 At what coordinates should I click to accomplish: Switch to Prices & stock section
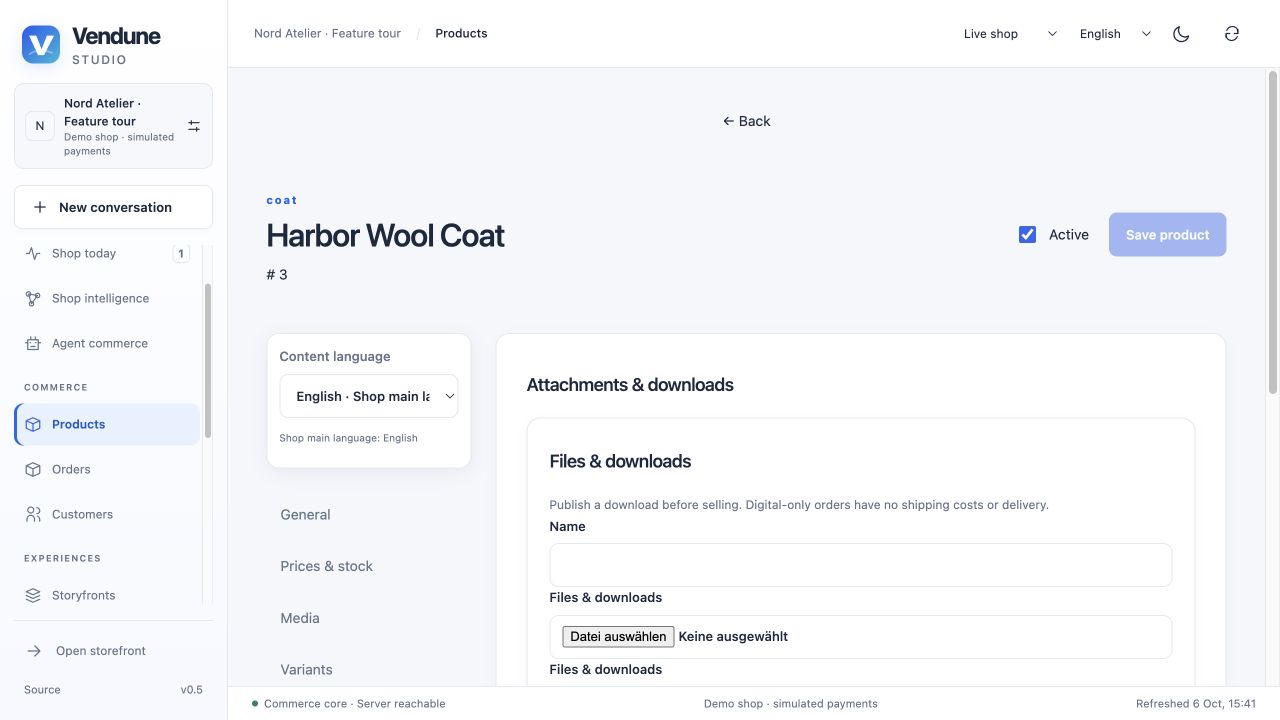(369, 566)
